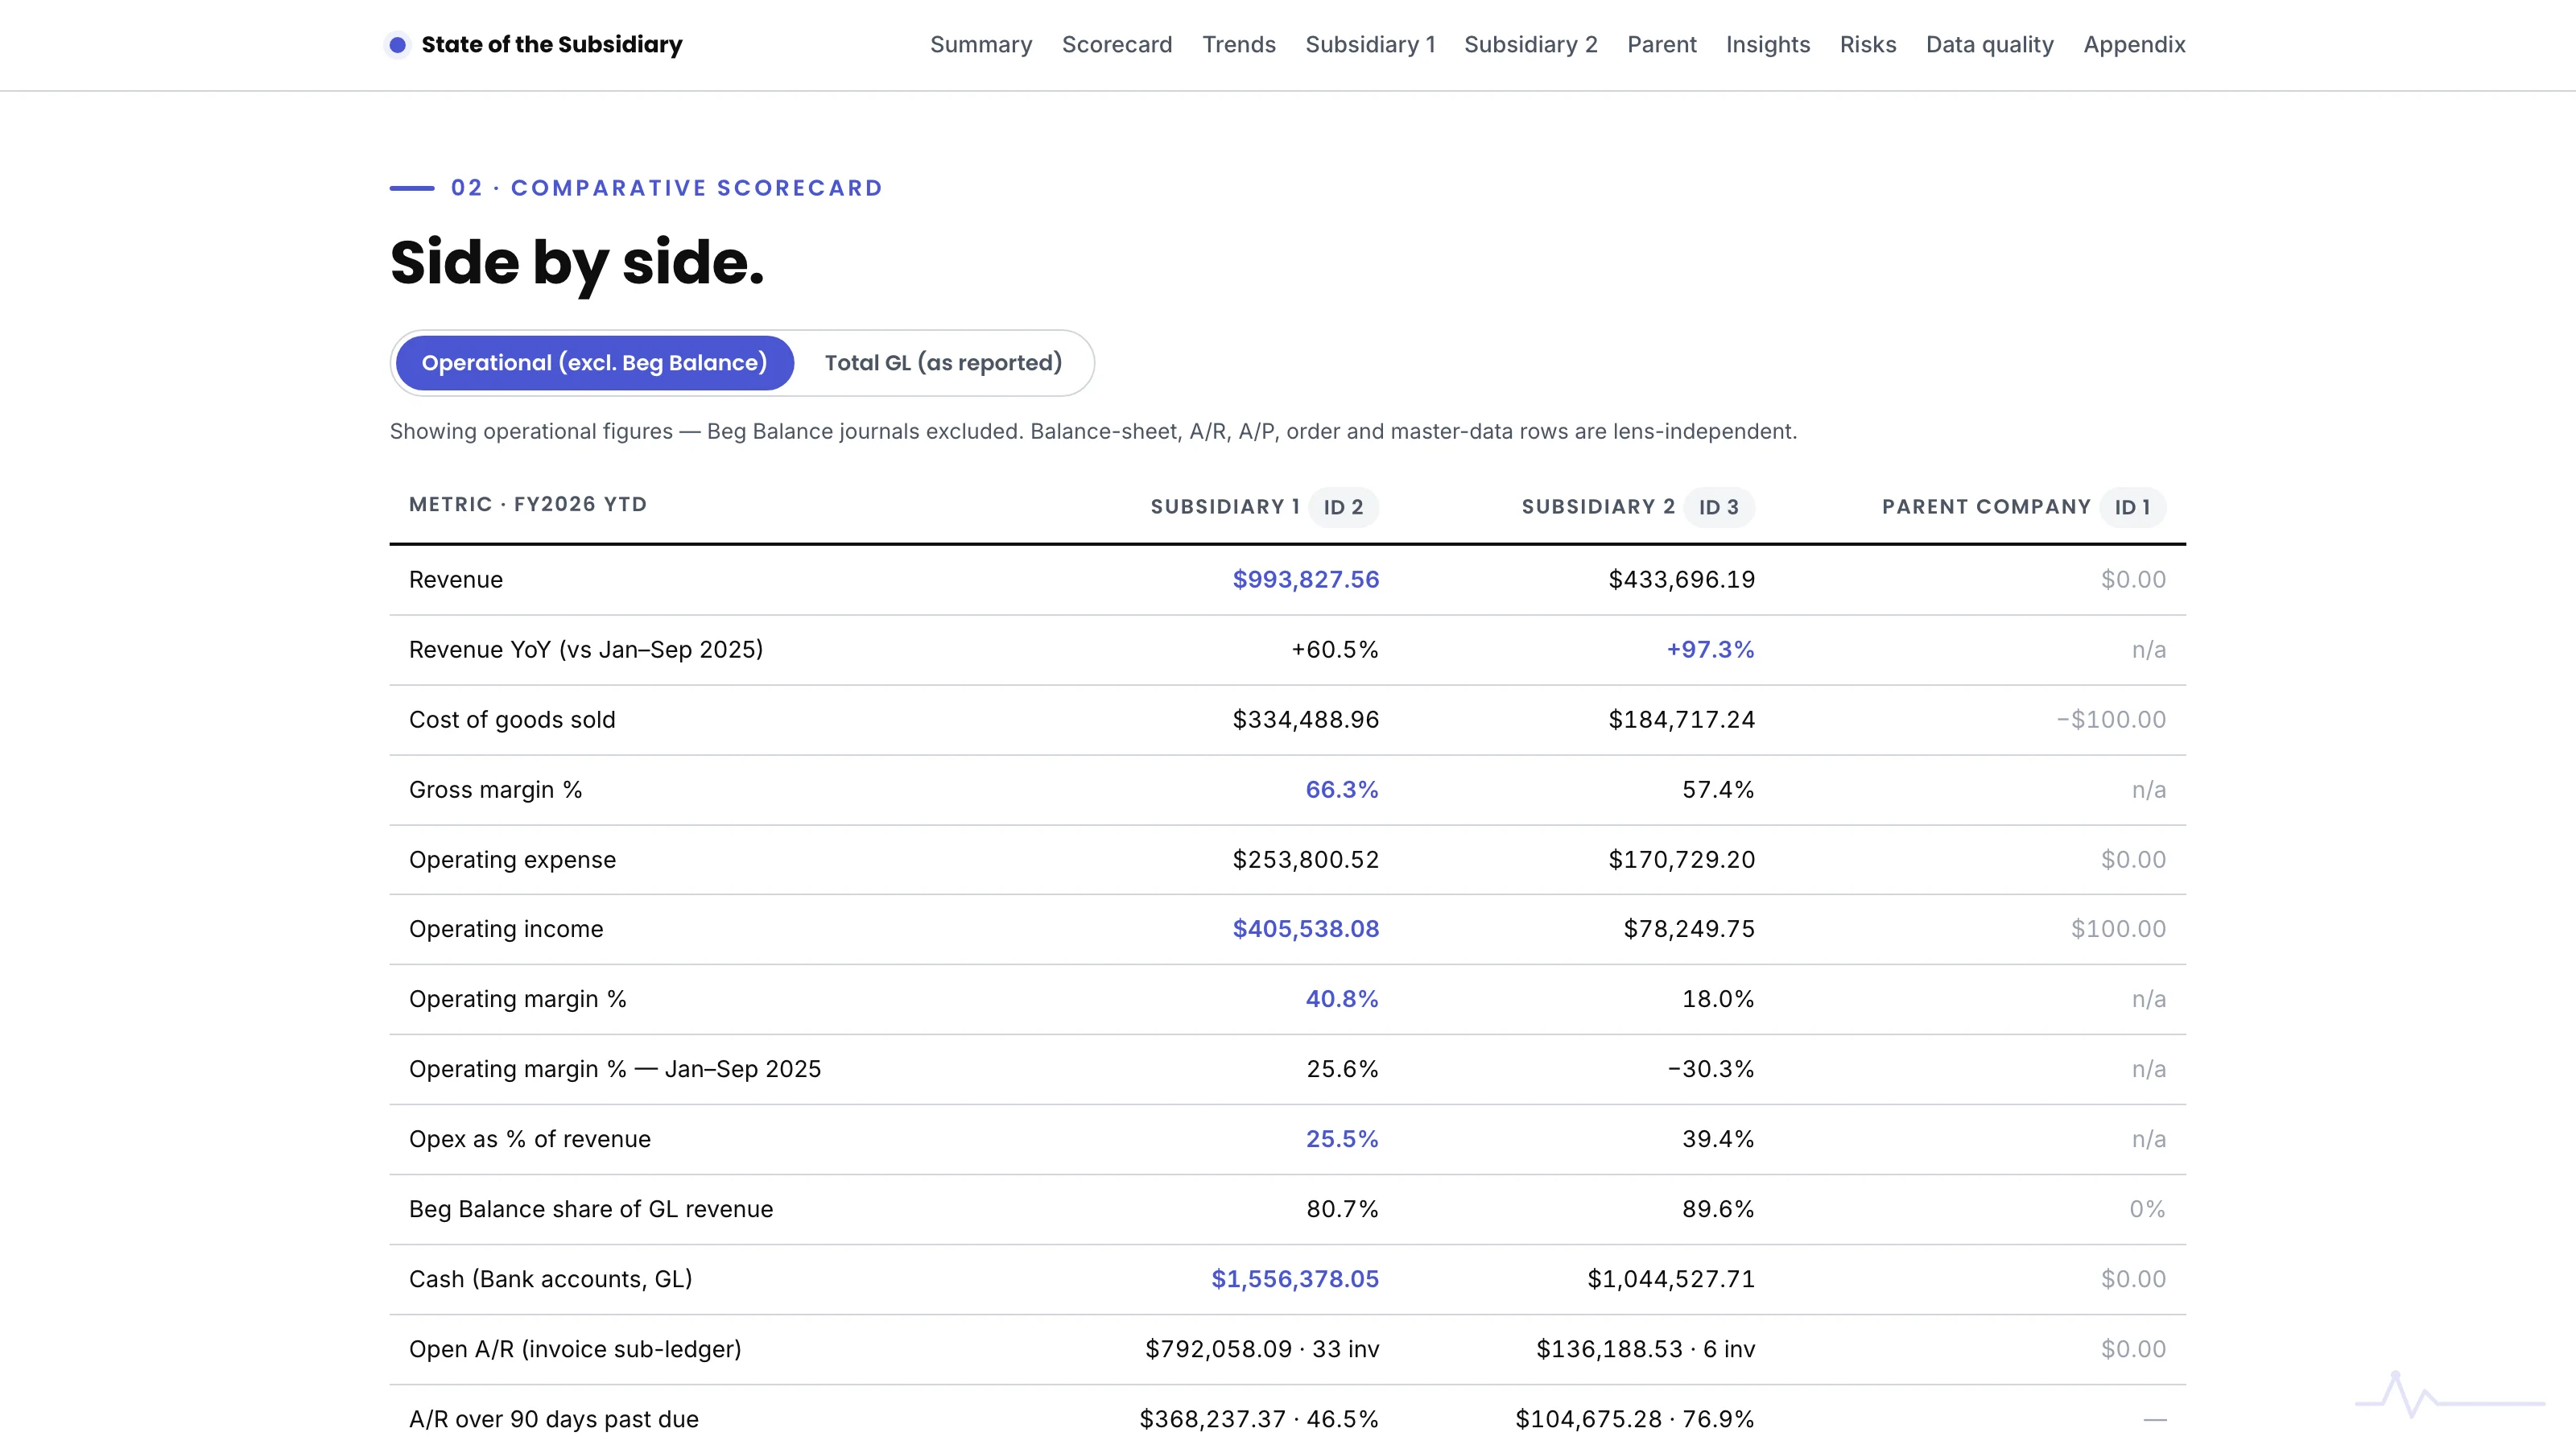
Task: Jump to Appendix section
Action: [x=2134, y=45]
